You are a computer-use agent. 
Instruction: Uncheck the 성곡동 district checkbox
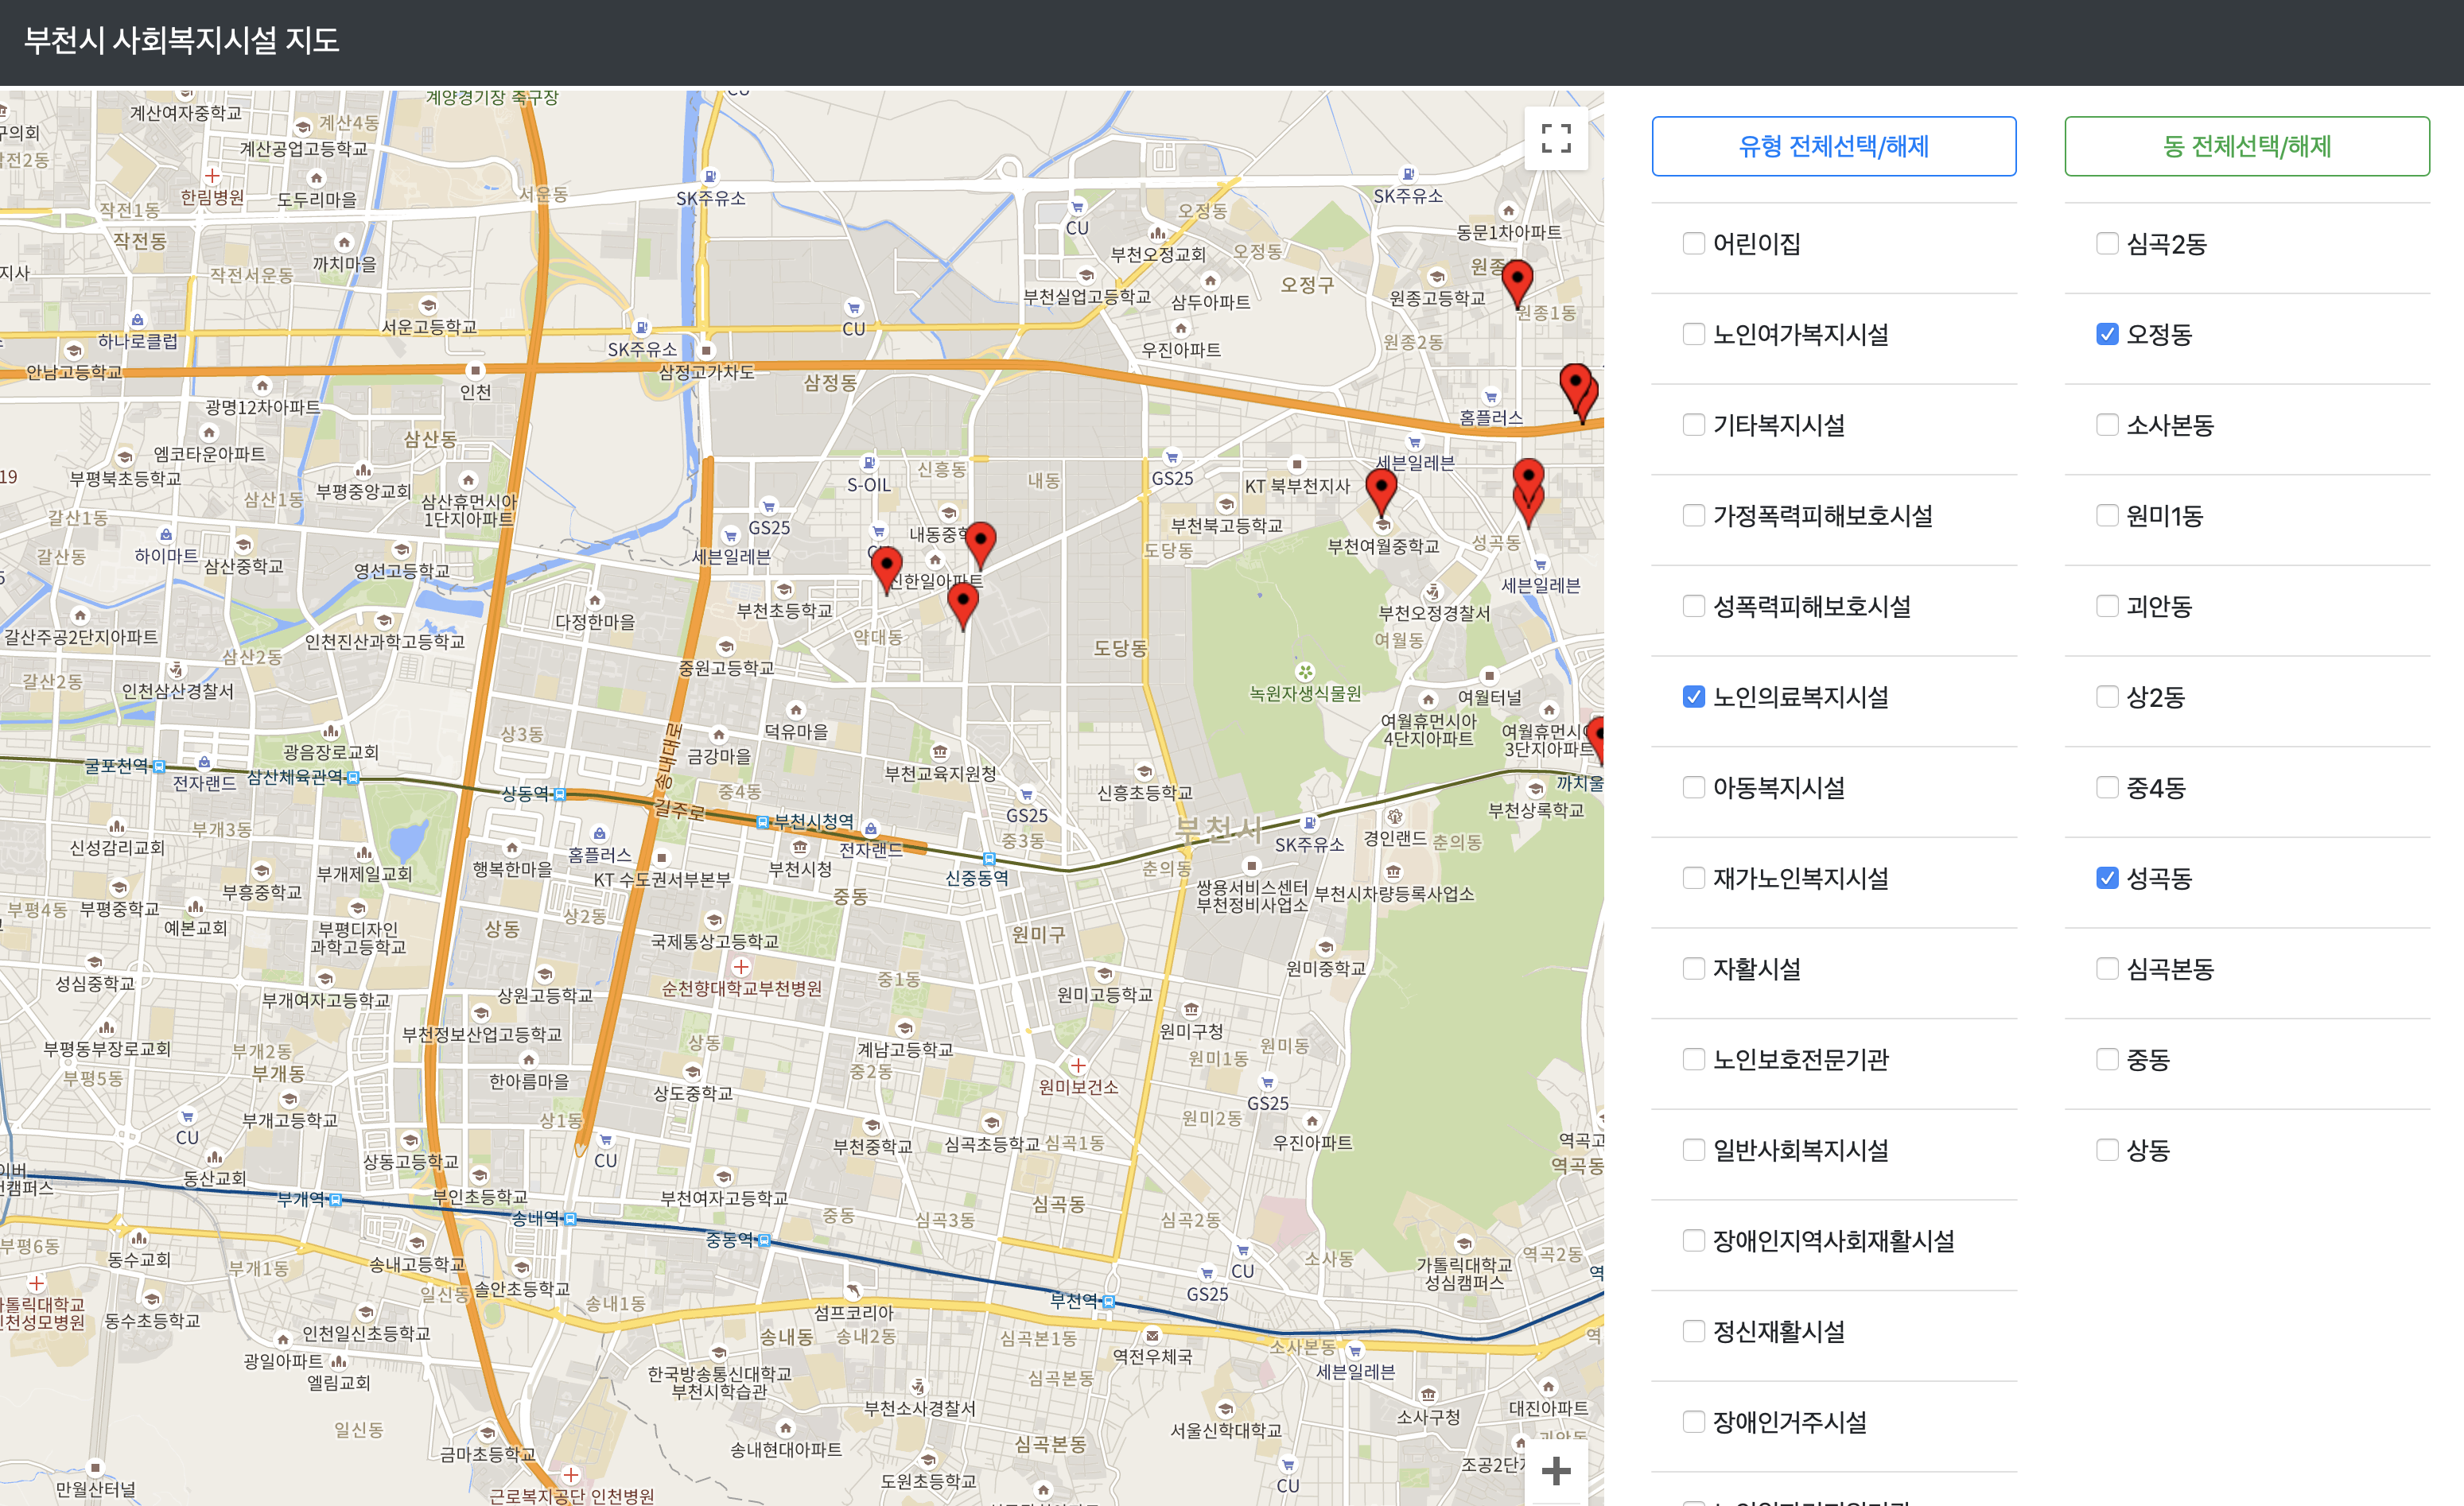(x=2106, y=877)
